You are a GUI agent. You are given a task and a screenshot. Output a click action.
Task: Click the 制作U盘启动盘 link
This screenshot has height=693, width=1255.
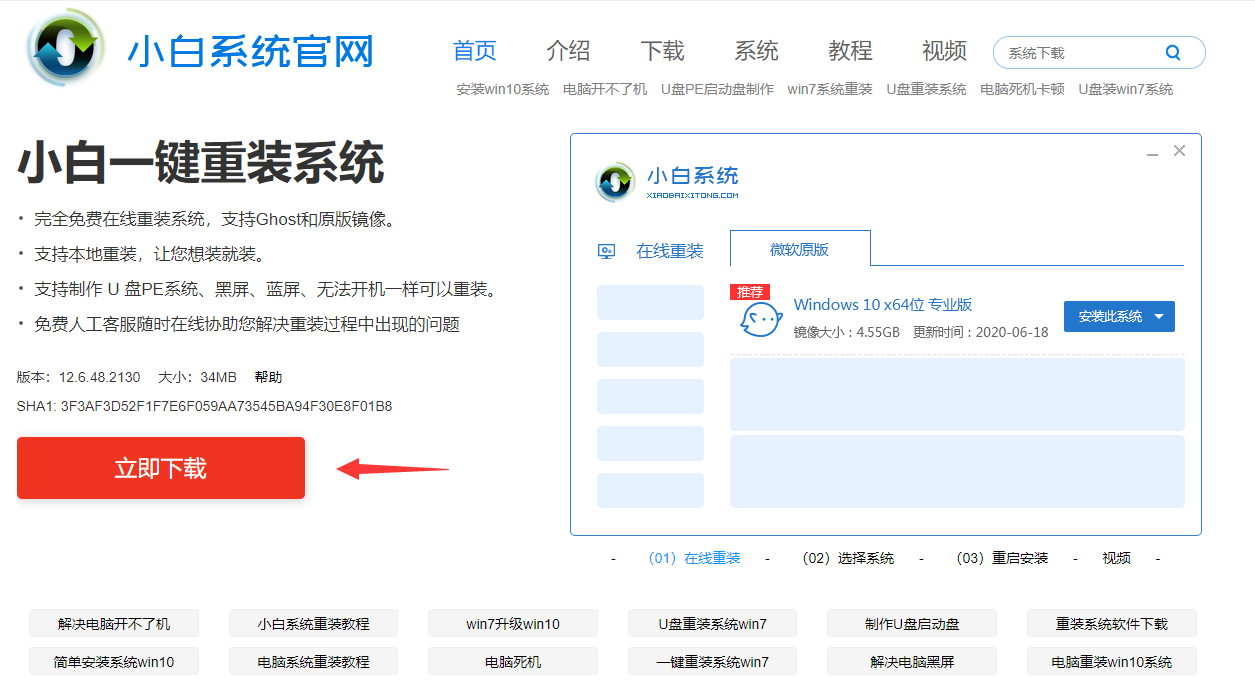pyautogui.click(x=911, y=623)
